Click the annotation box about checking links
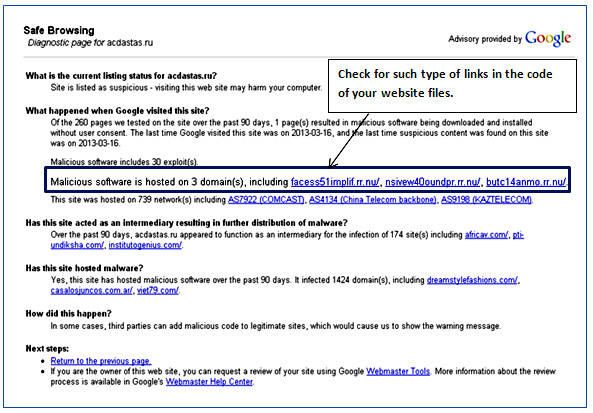The image size is (593, 413). 452,86
